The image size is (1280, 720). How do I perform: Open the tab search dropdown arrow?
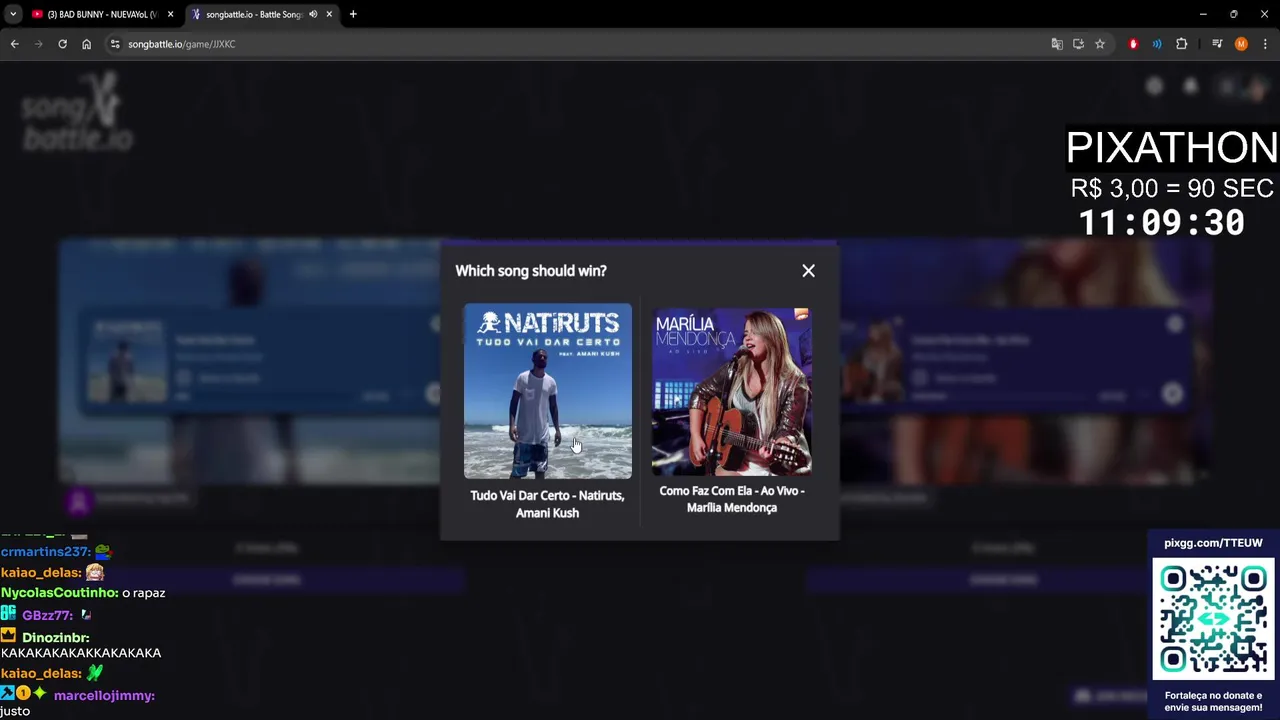tap(13, 14)
